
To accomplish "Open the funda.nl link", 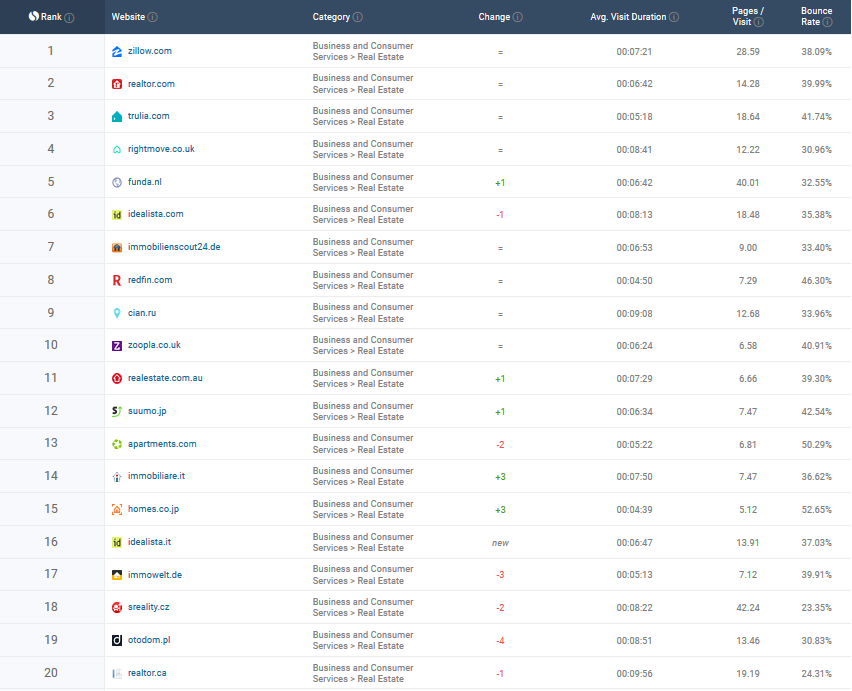I will 145,182.
